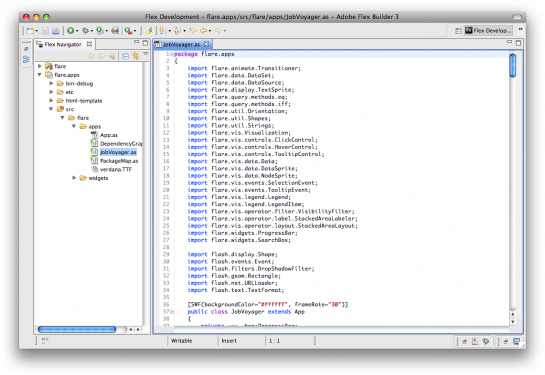Click the small fast view icon above Outline
The image size is (545, 375).
[26, 49]
